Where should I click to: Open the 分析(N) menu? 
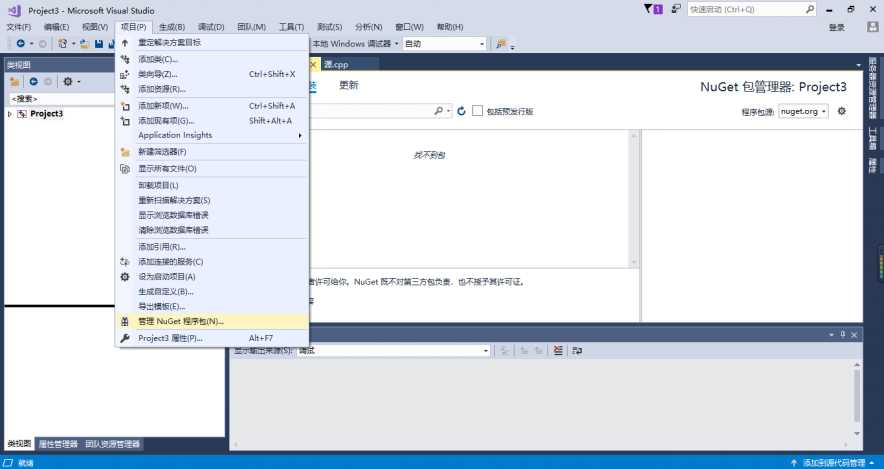(x=369, y=27)
